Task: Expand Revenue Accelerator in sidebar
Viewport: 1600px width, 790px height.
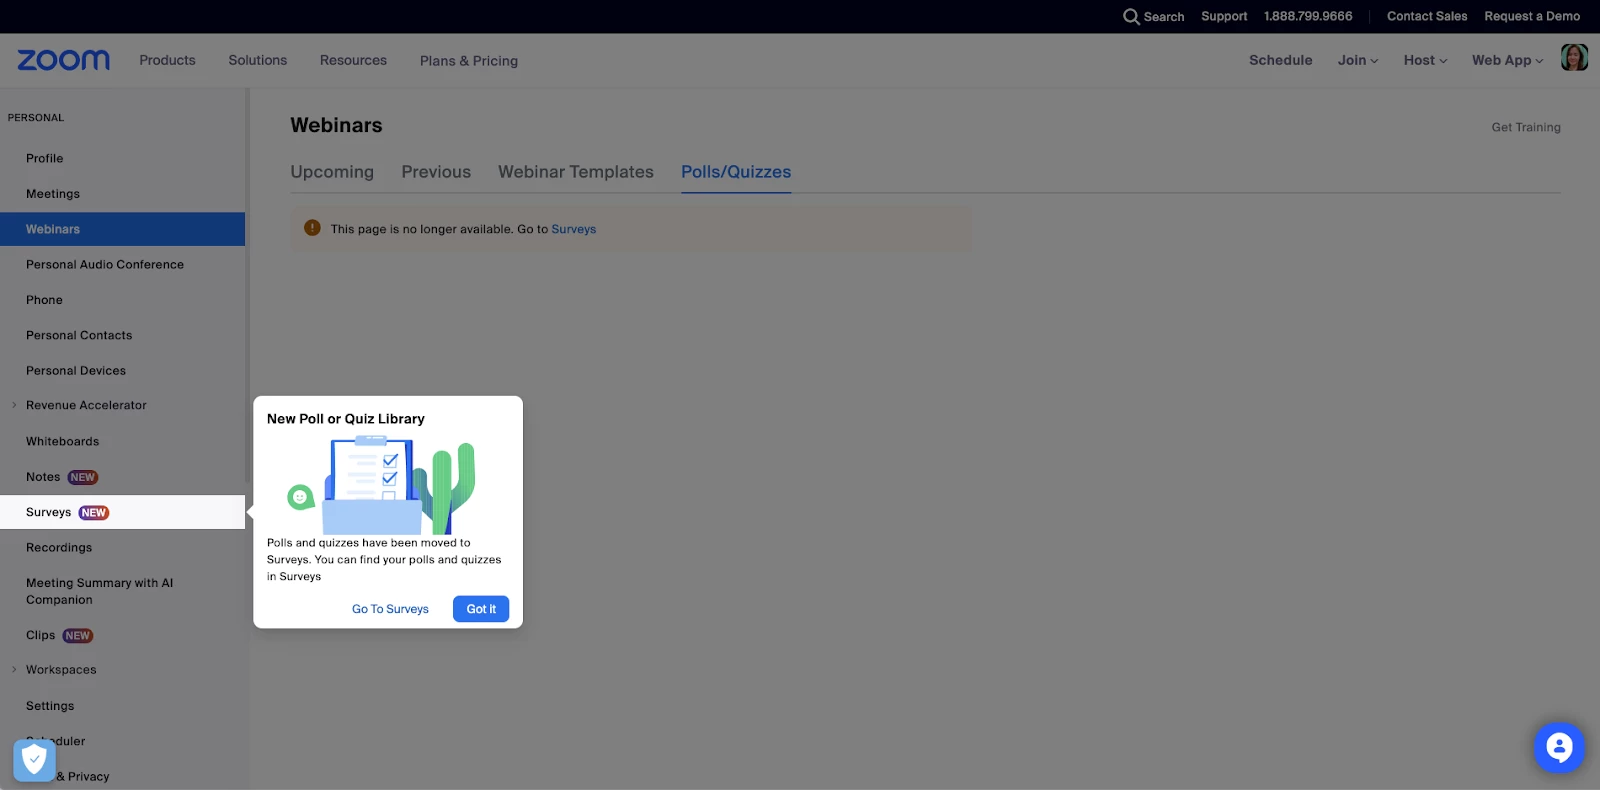Action: (14, 405)
